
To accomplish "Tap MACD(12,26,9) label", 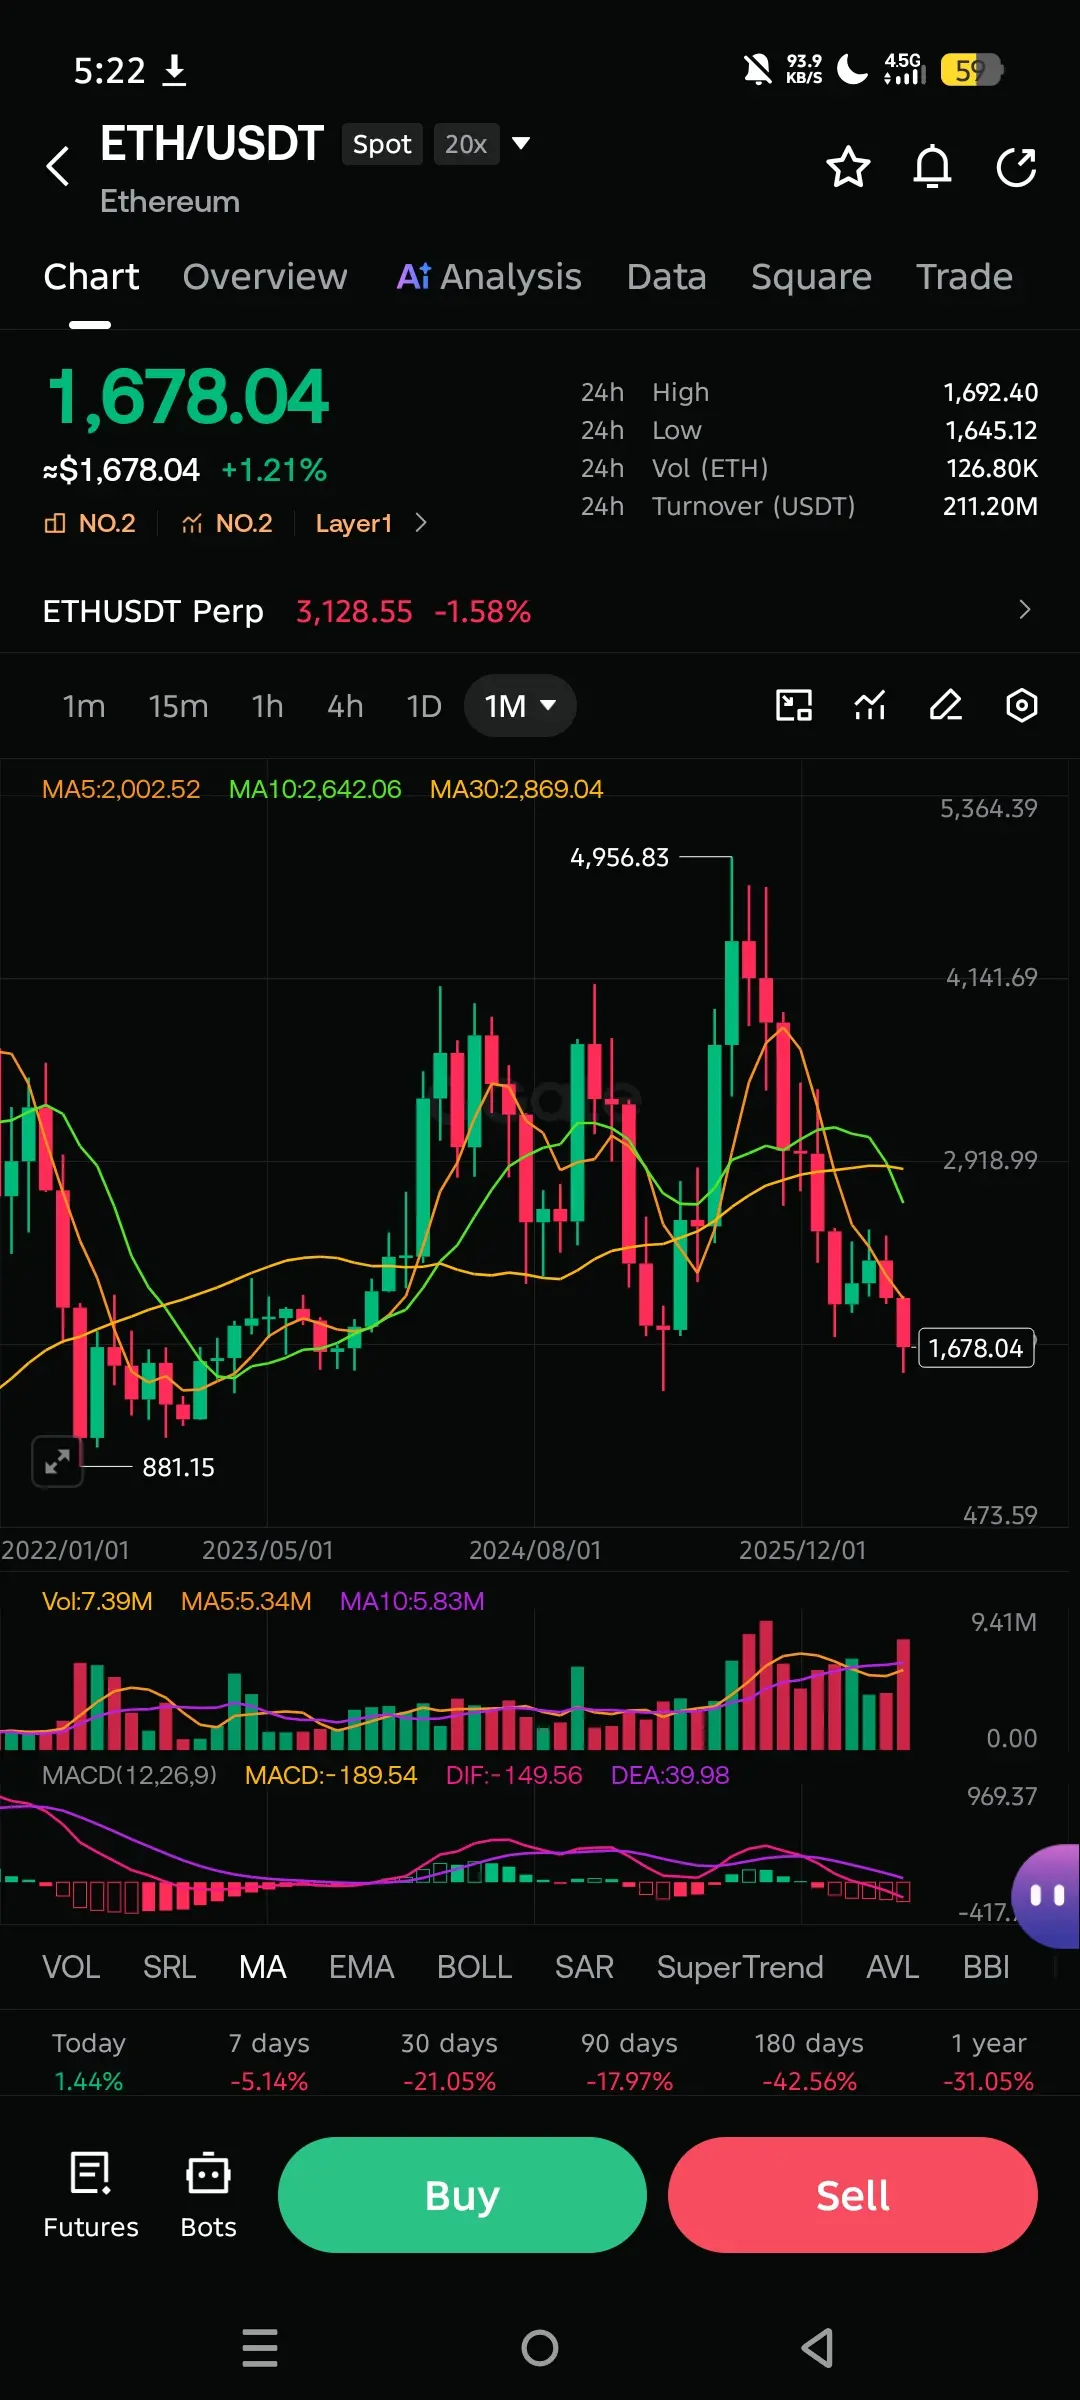I will [129, 1775].
